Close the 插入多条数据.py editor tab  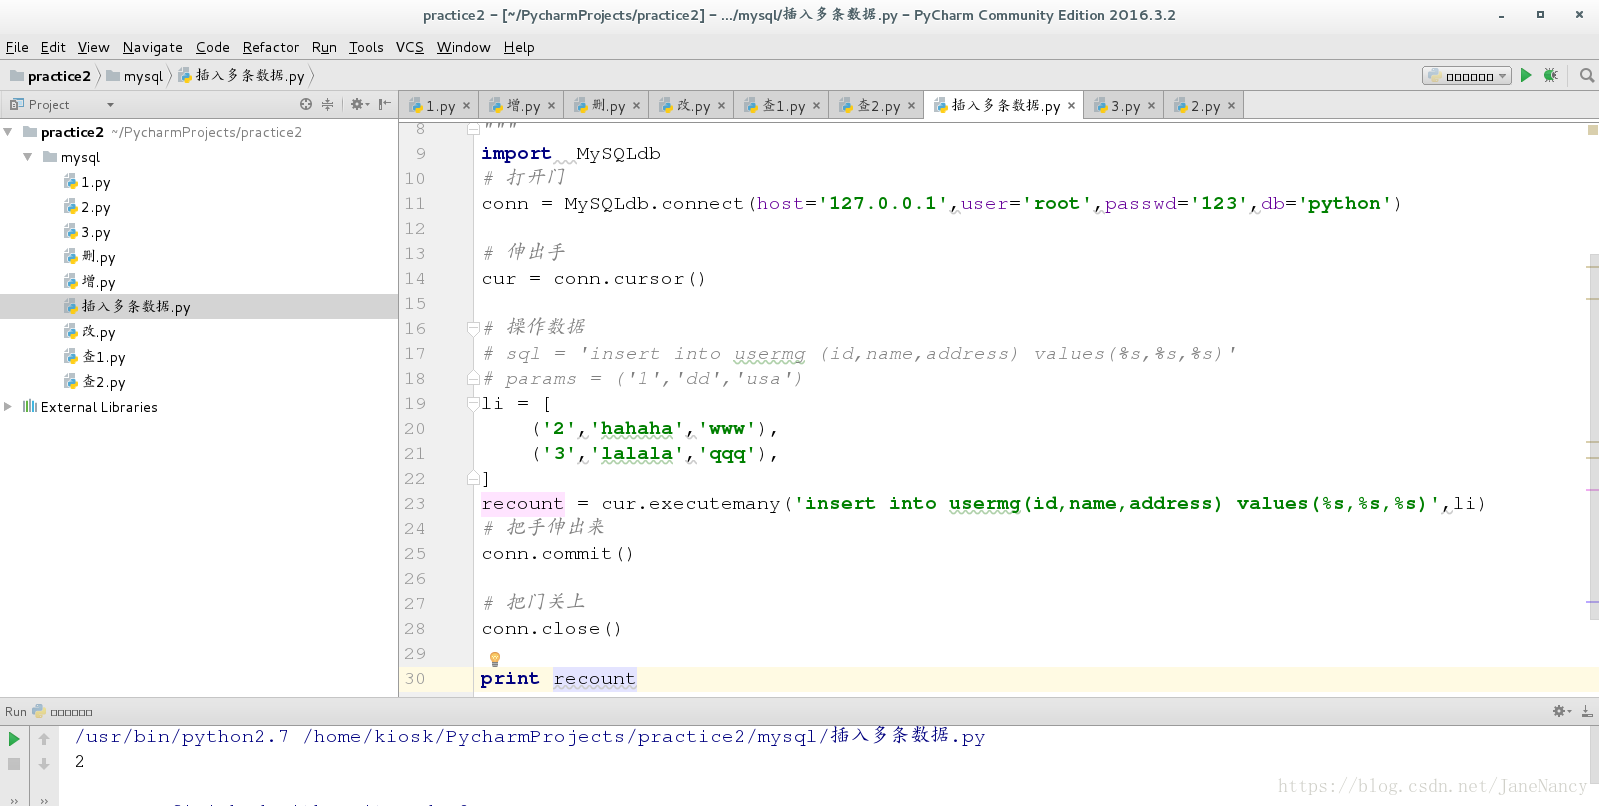(x=1071, y=105)
